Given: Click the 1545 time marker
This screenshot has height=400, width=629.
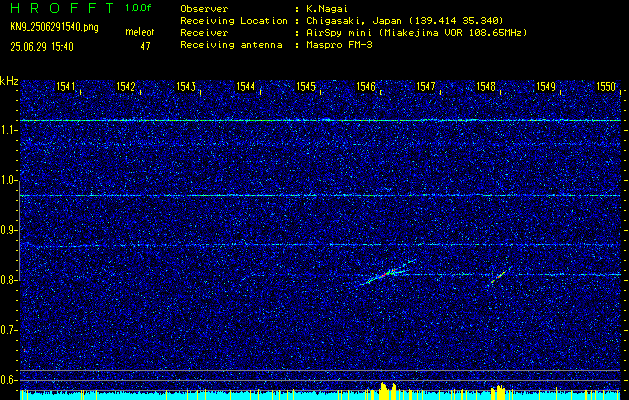Looking at the screenshot, I should (306, 86).
